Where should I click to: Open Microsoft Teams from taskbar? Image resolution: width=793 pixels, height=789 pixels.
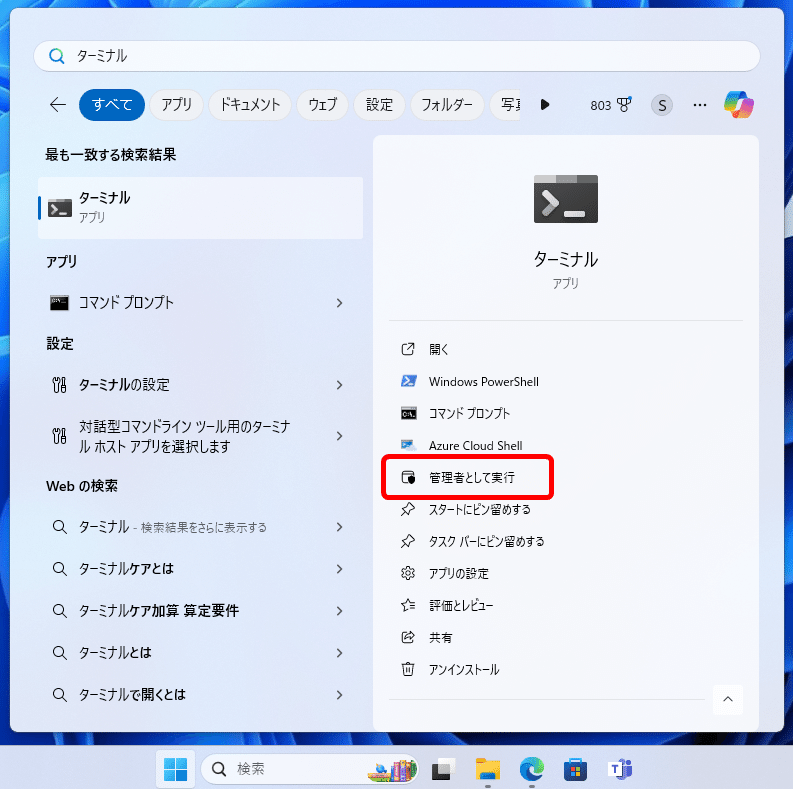tap(620, 769)
